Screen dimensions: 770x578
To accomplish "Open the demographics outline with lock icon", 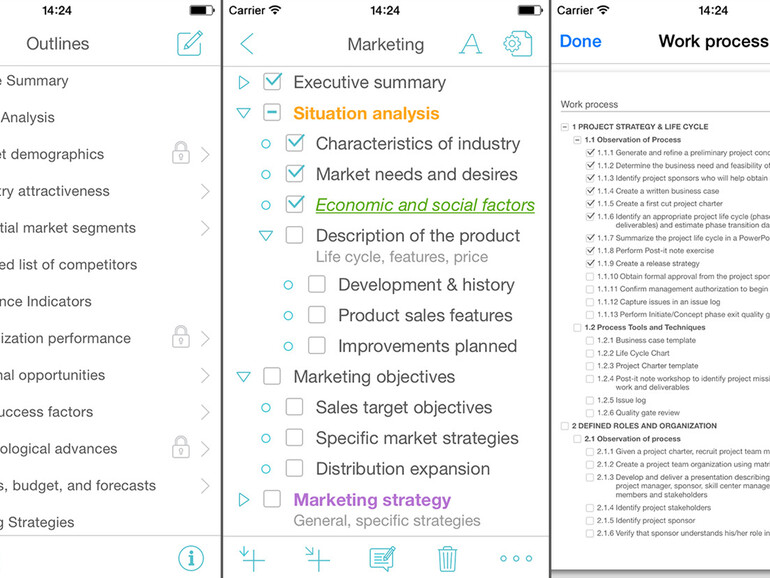I will [x=100, y=154].
